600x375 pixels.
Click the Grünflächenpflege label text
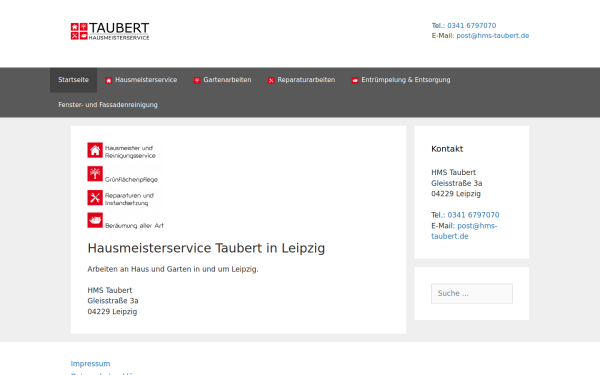[131, 179]
